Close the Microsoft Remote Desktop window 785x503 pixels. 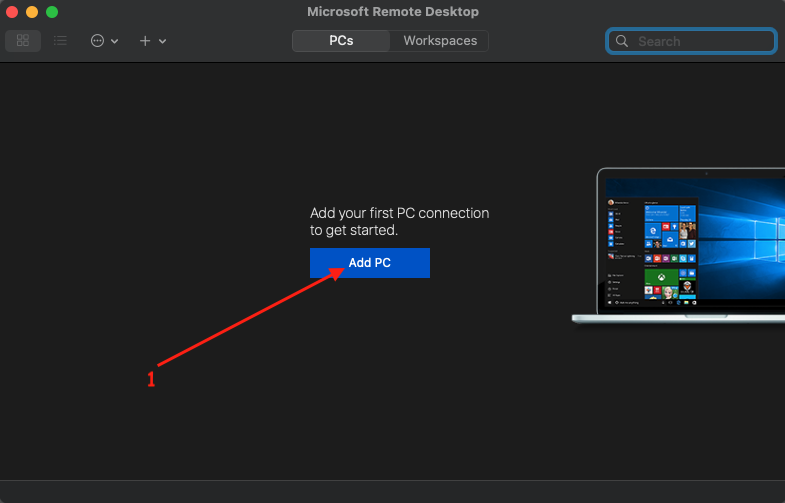[x=12, y=12]
